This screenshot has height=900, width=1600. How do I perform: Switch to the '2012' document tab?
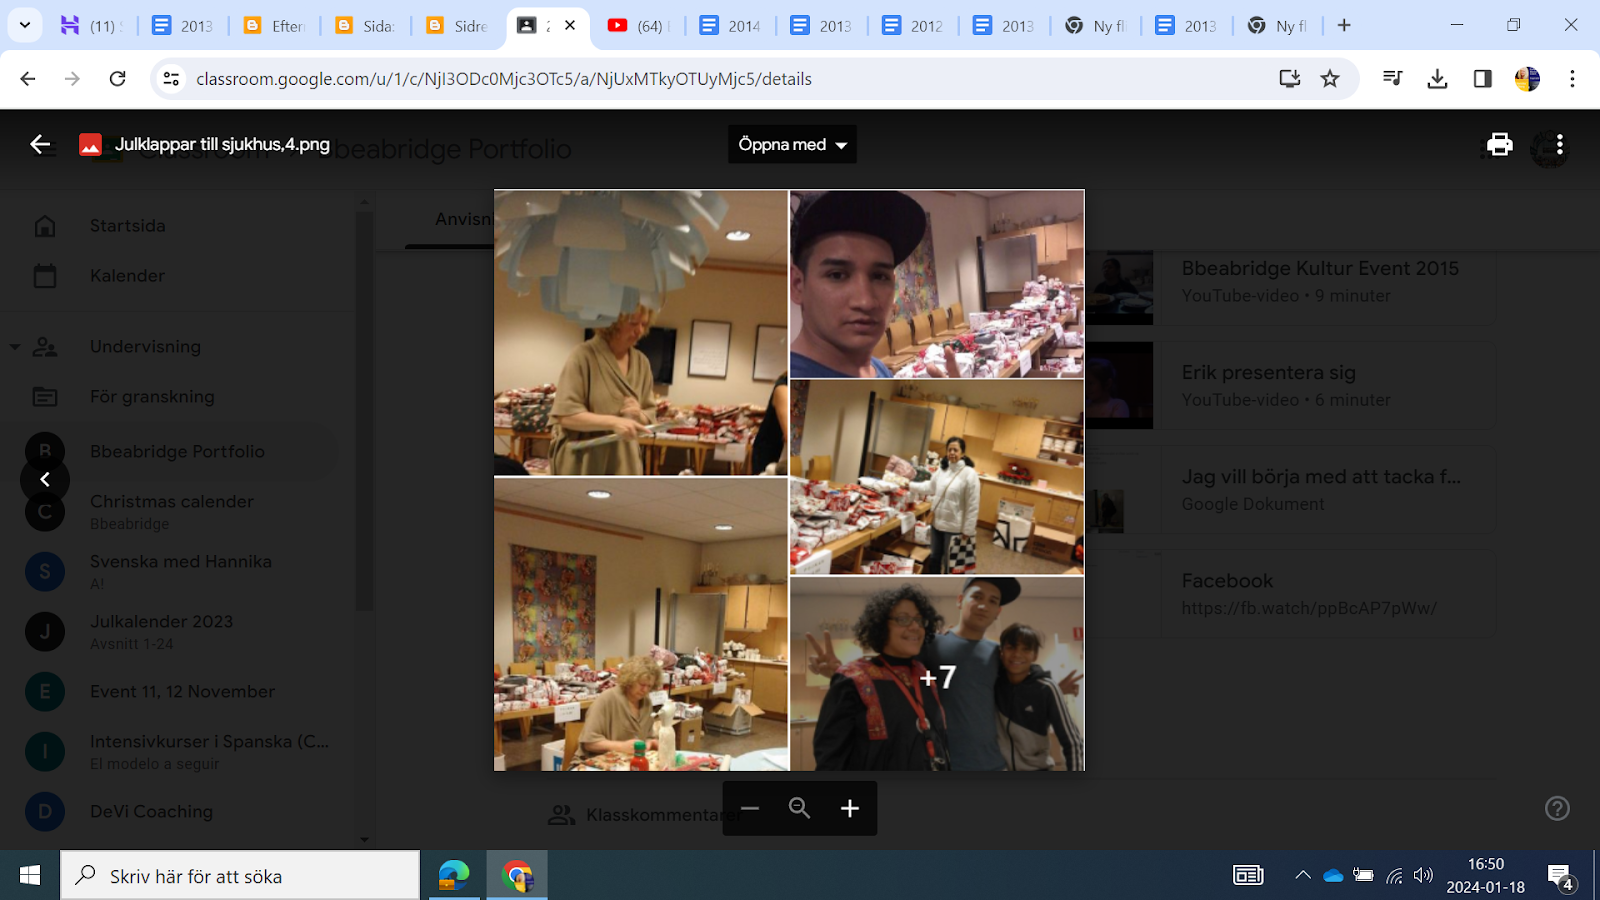[x=913, y=26]
